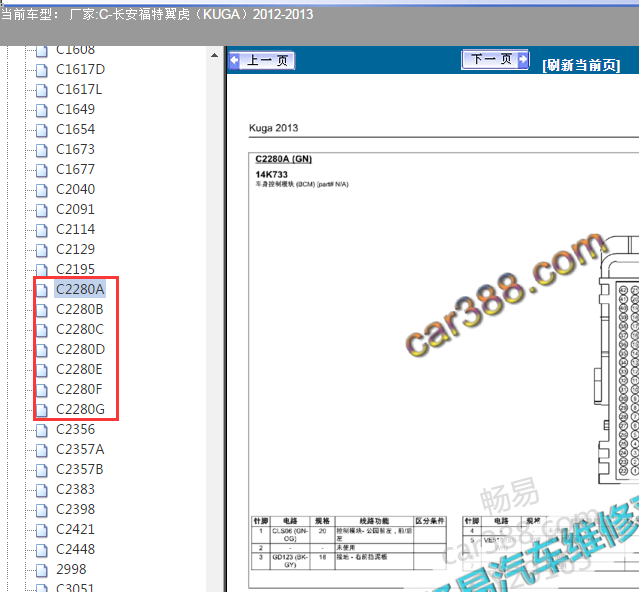Click the document icon beside C2280G

42,410
